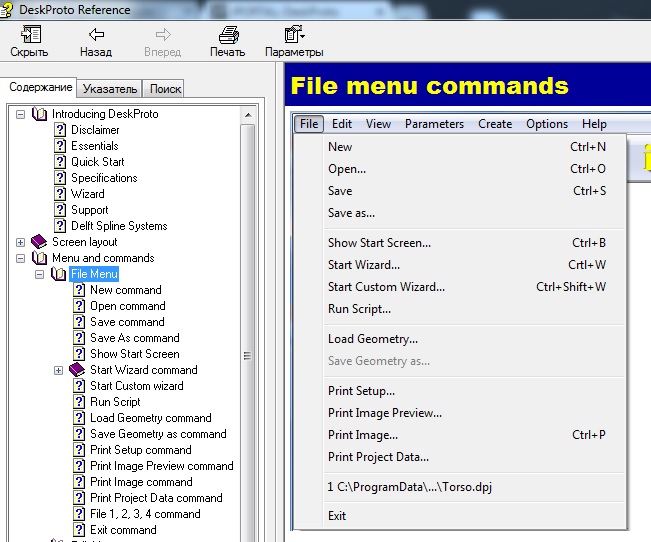Click the DeskProto Reference title bar icon
651x542 pixels.
6,9
